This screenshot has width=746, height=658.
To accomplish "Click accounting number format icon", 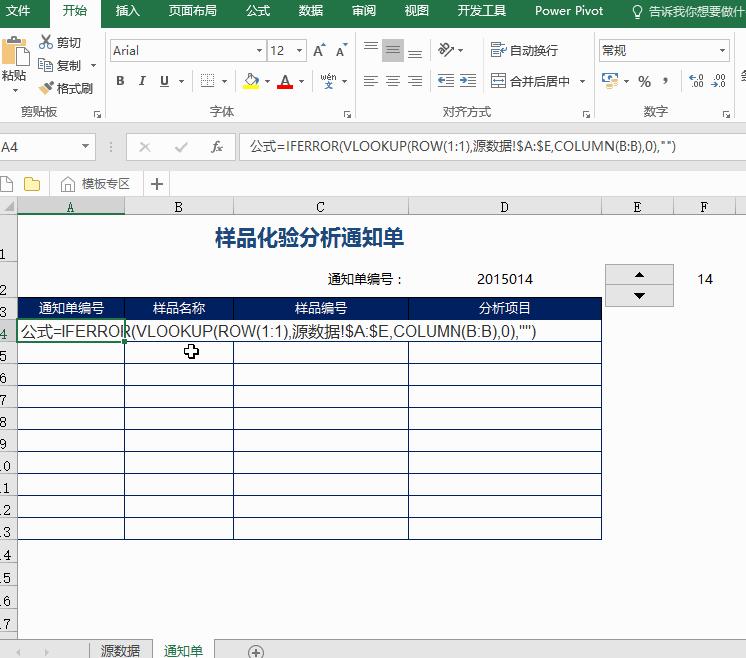I will (x=610, y=81).
